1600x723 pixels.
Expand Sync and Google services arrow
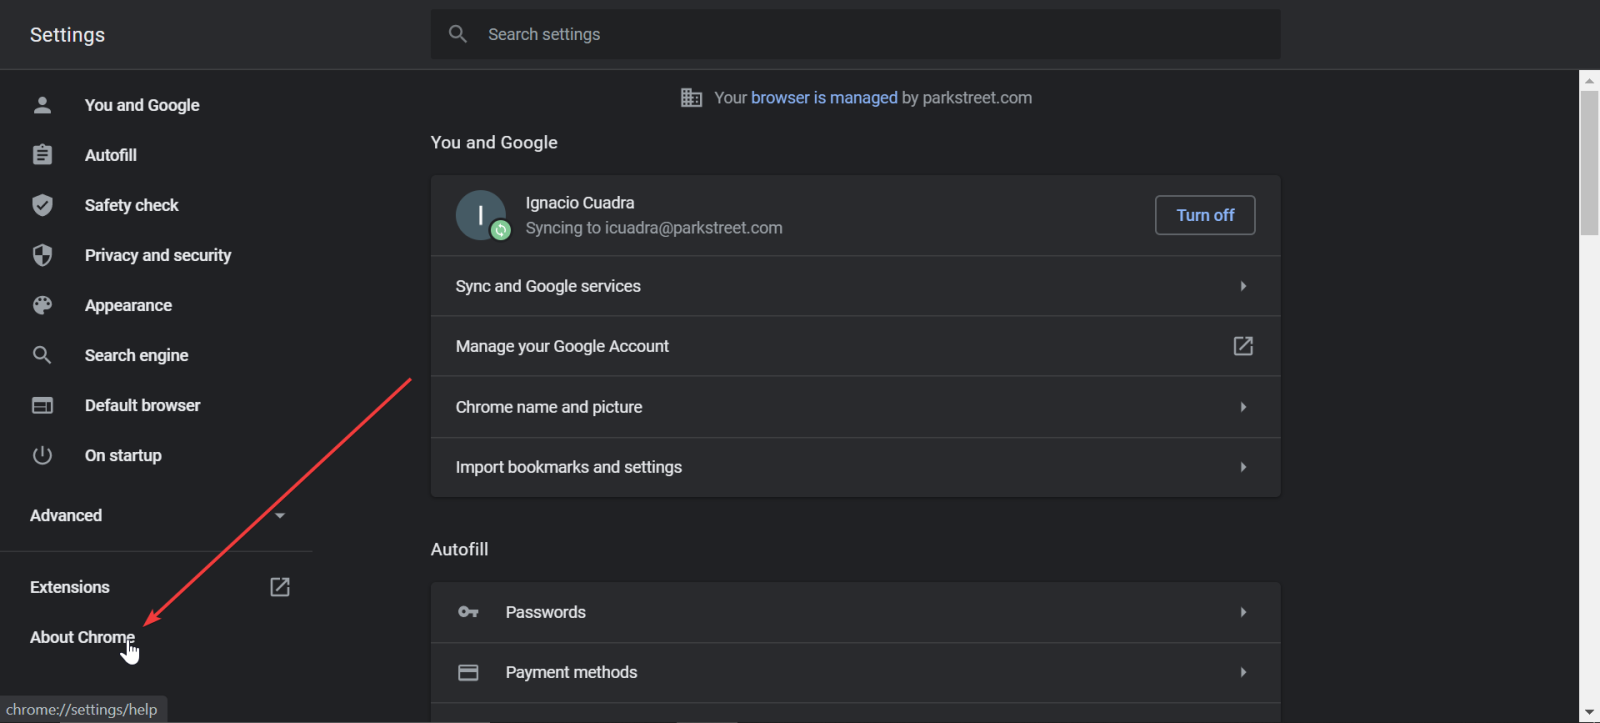click(x=1243, y=286)
